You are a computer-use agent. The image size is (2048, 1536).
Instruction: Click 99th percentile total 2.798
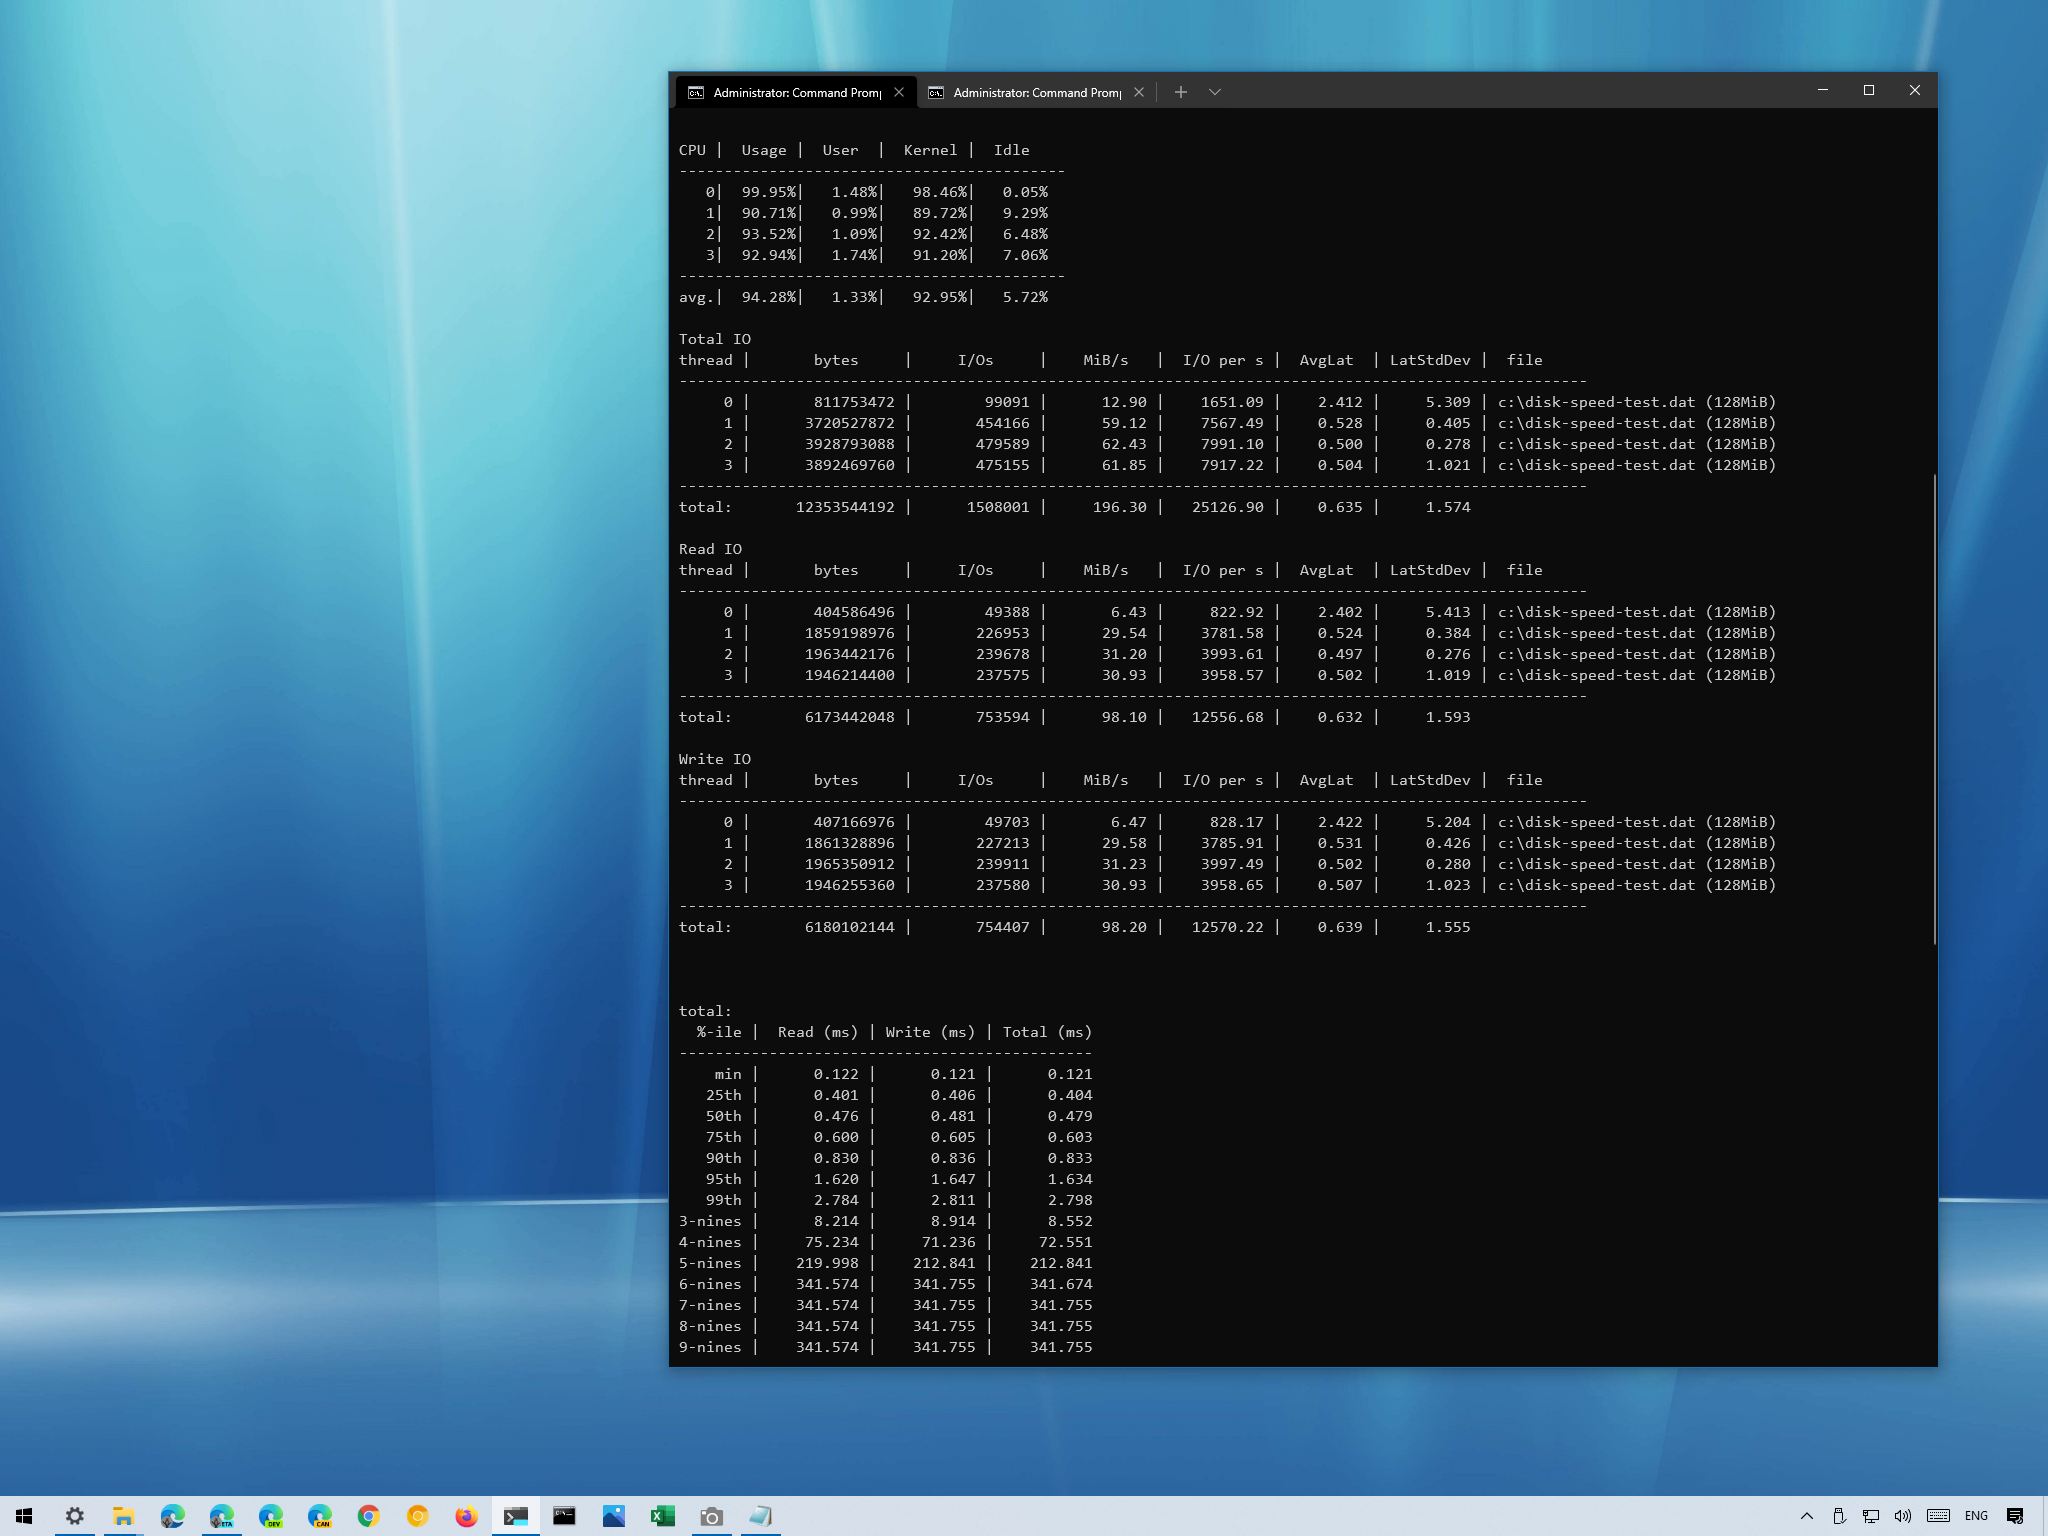click(x=1070, y=1200)
